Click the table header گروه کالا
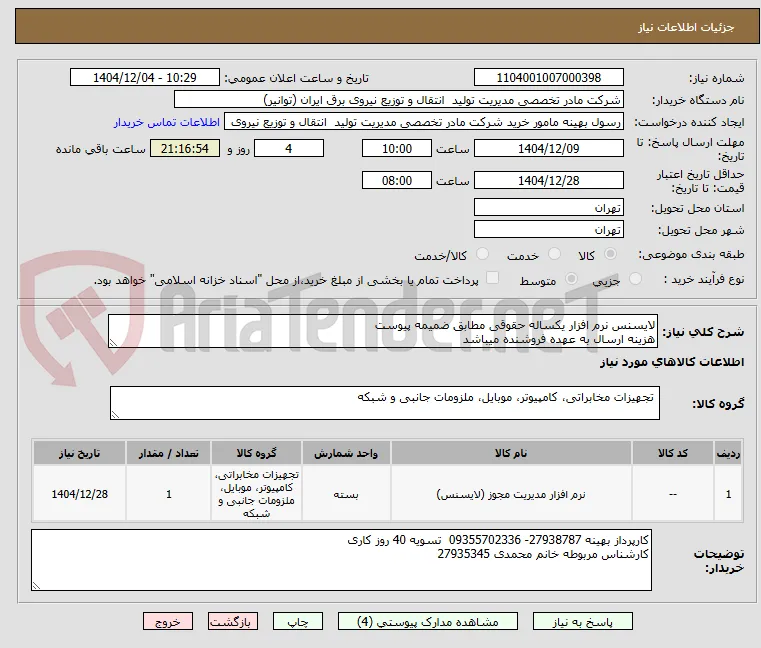The height and width of the screenshot is (648, 761). [256, 453]
